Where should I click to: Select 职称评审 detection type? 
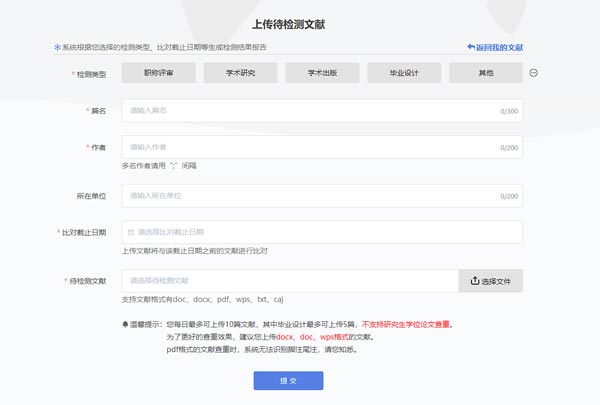pos(158,73)
